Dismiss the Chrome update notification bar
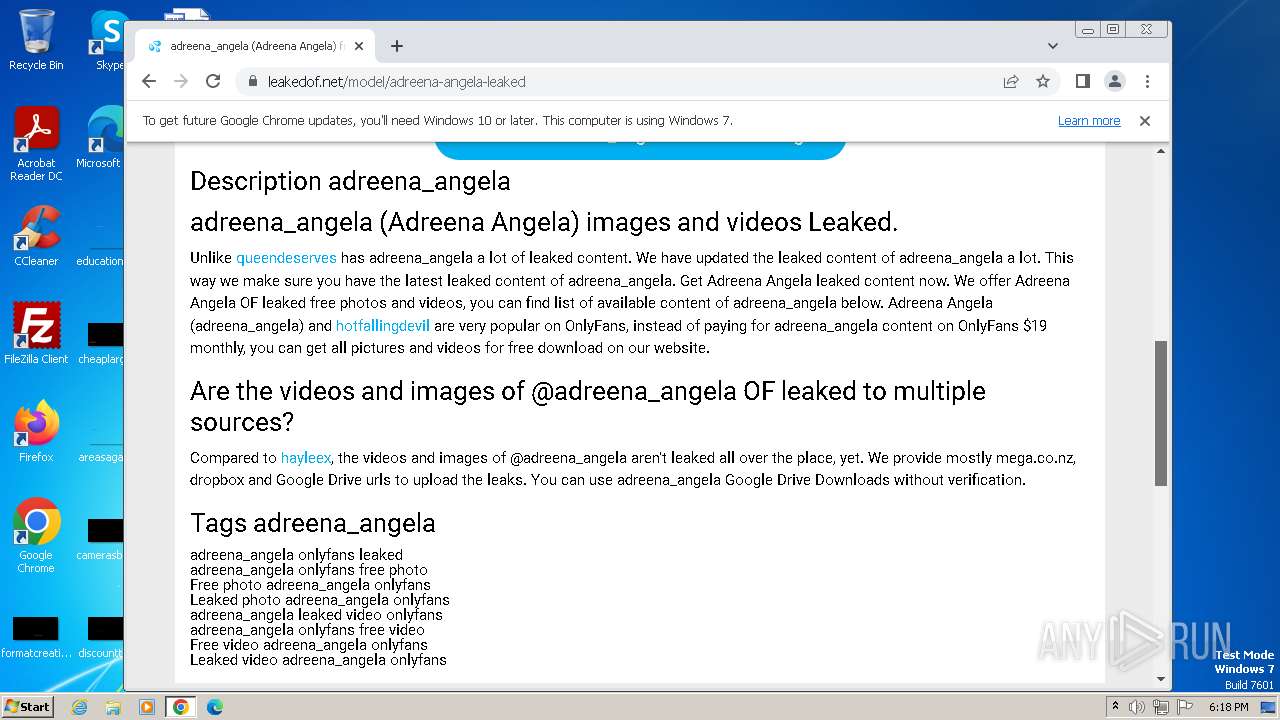Screen dimensions: 1280x720 [x=1145, y=121]
